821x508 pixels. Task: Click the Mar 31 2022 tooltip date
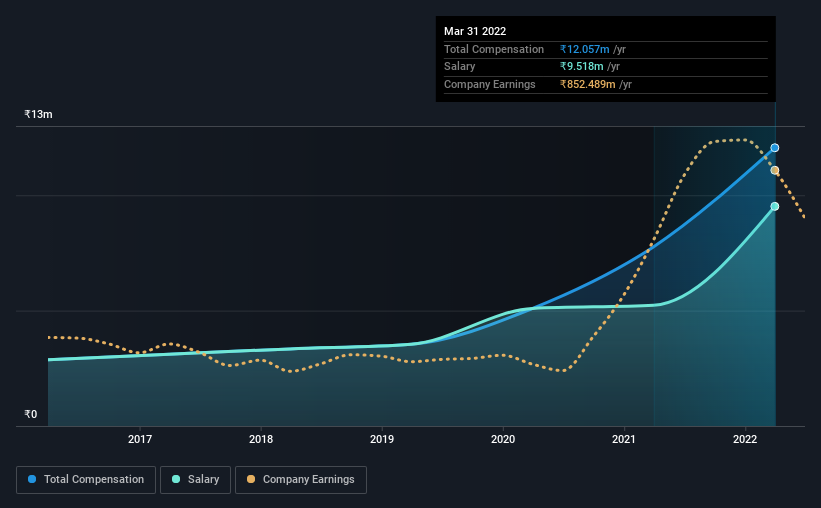[475, 31]
